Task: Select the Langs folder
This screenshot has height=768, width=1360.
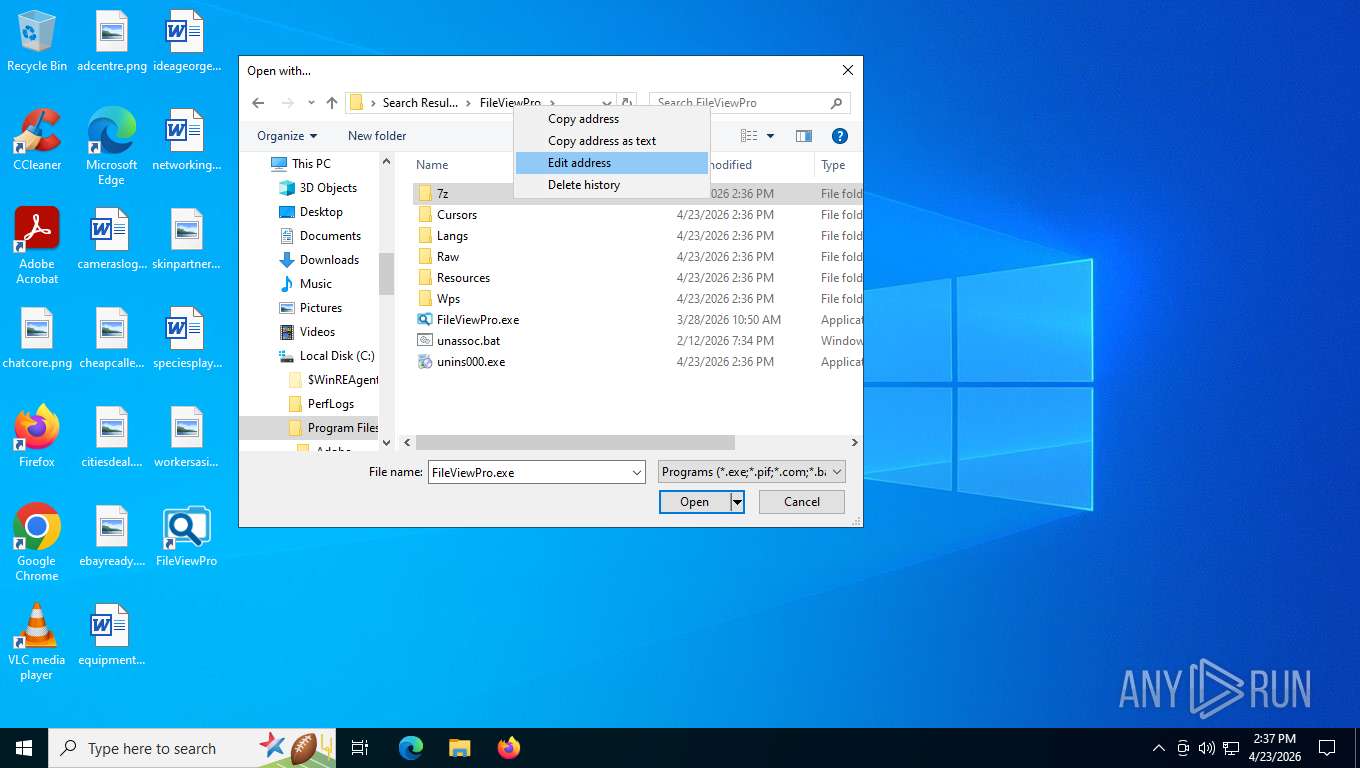Action: coord(452,236)
